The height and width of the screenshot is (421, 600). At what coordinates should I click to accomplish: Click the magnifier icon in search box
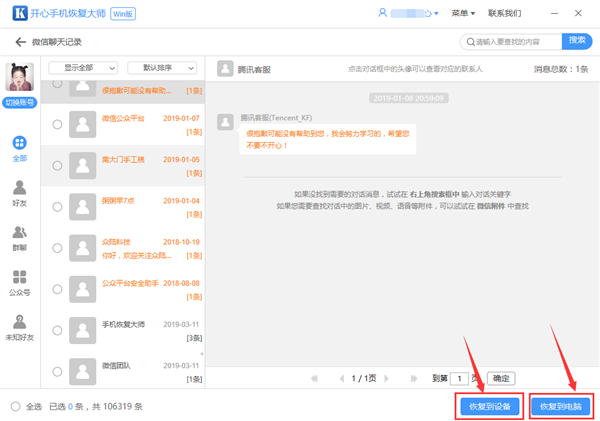(471, 42)
